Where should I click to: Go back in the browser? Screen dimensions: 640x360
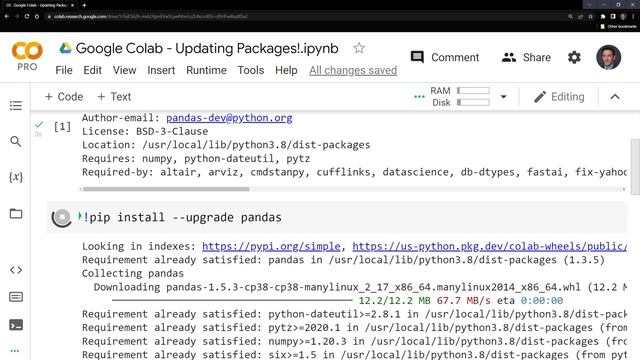coord(7,16)
